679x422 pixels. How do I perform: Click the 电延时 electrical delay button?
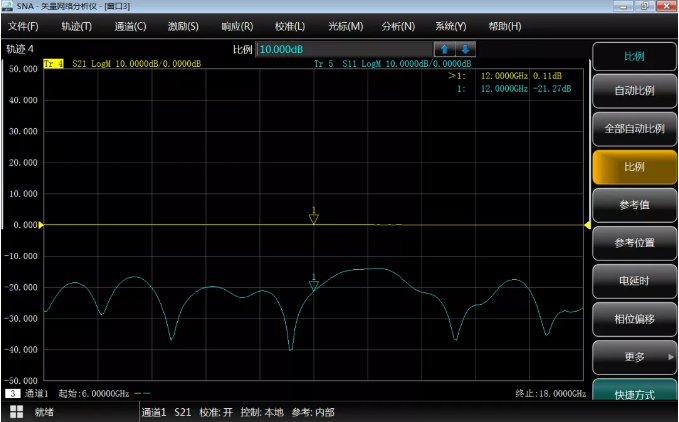634,280
